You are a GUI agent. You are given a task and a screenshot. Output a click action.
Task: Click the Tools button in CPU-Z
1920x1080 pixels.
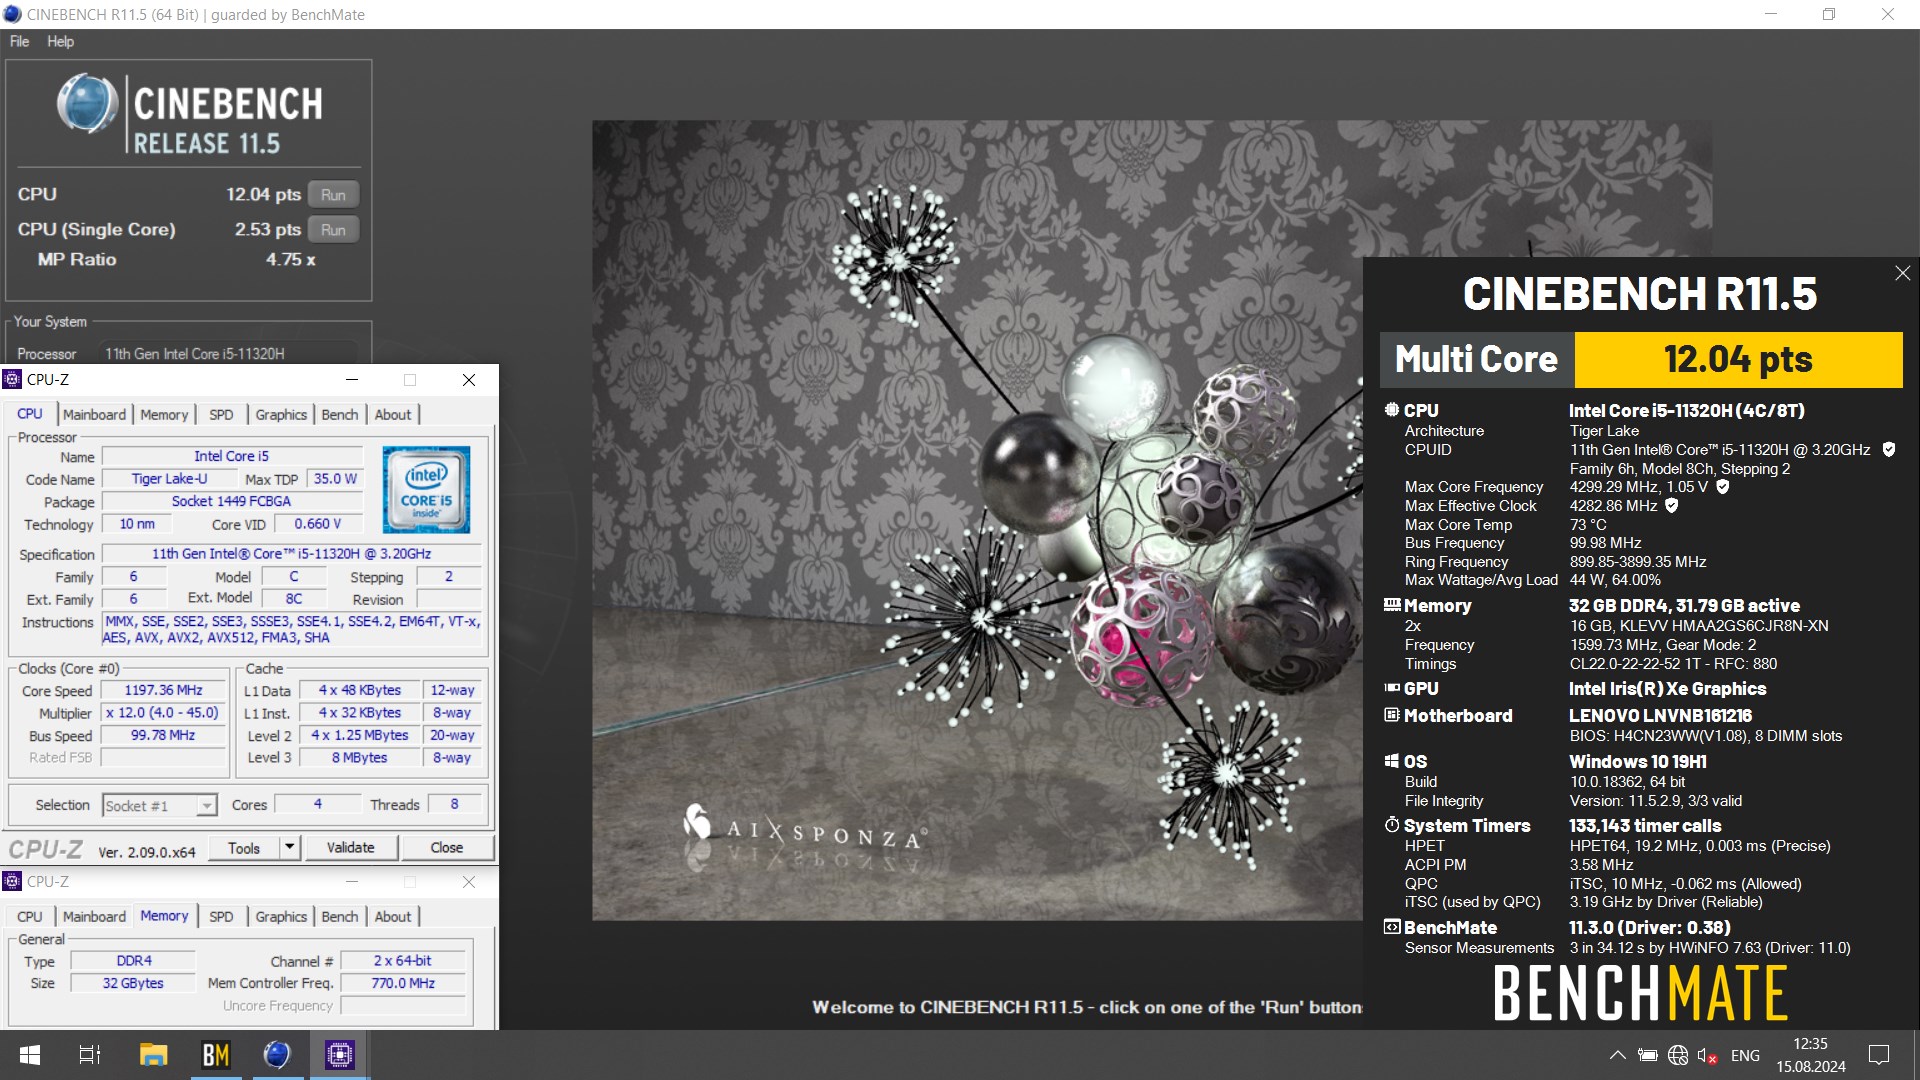244,847
